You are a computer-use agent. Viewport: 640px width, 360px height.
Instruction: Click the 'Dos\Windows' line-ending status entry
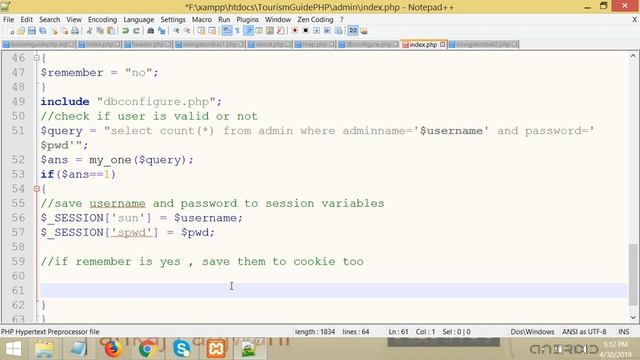coord(532,332)
